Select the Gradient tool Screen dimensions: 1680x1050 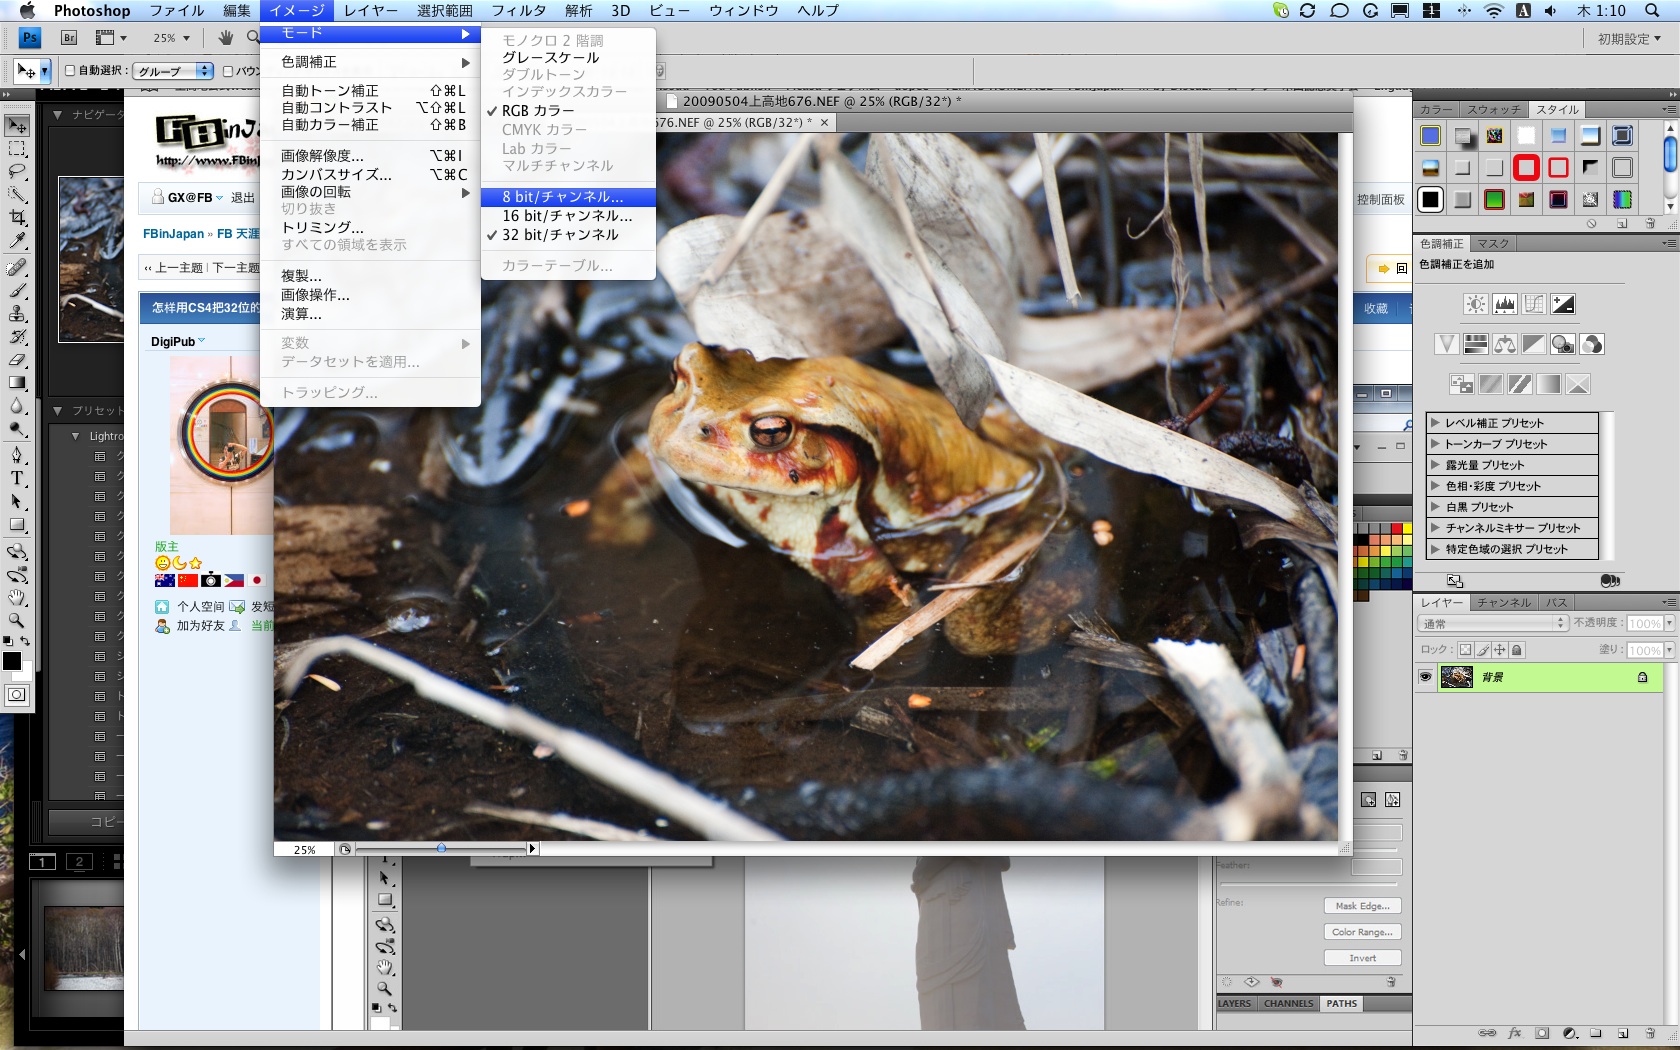click(x=17, y=383)
